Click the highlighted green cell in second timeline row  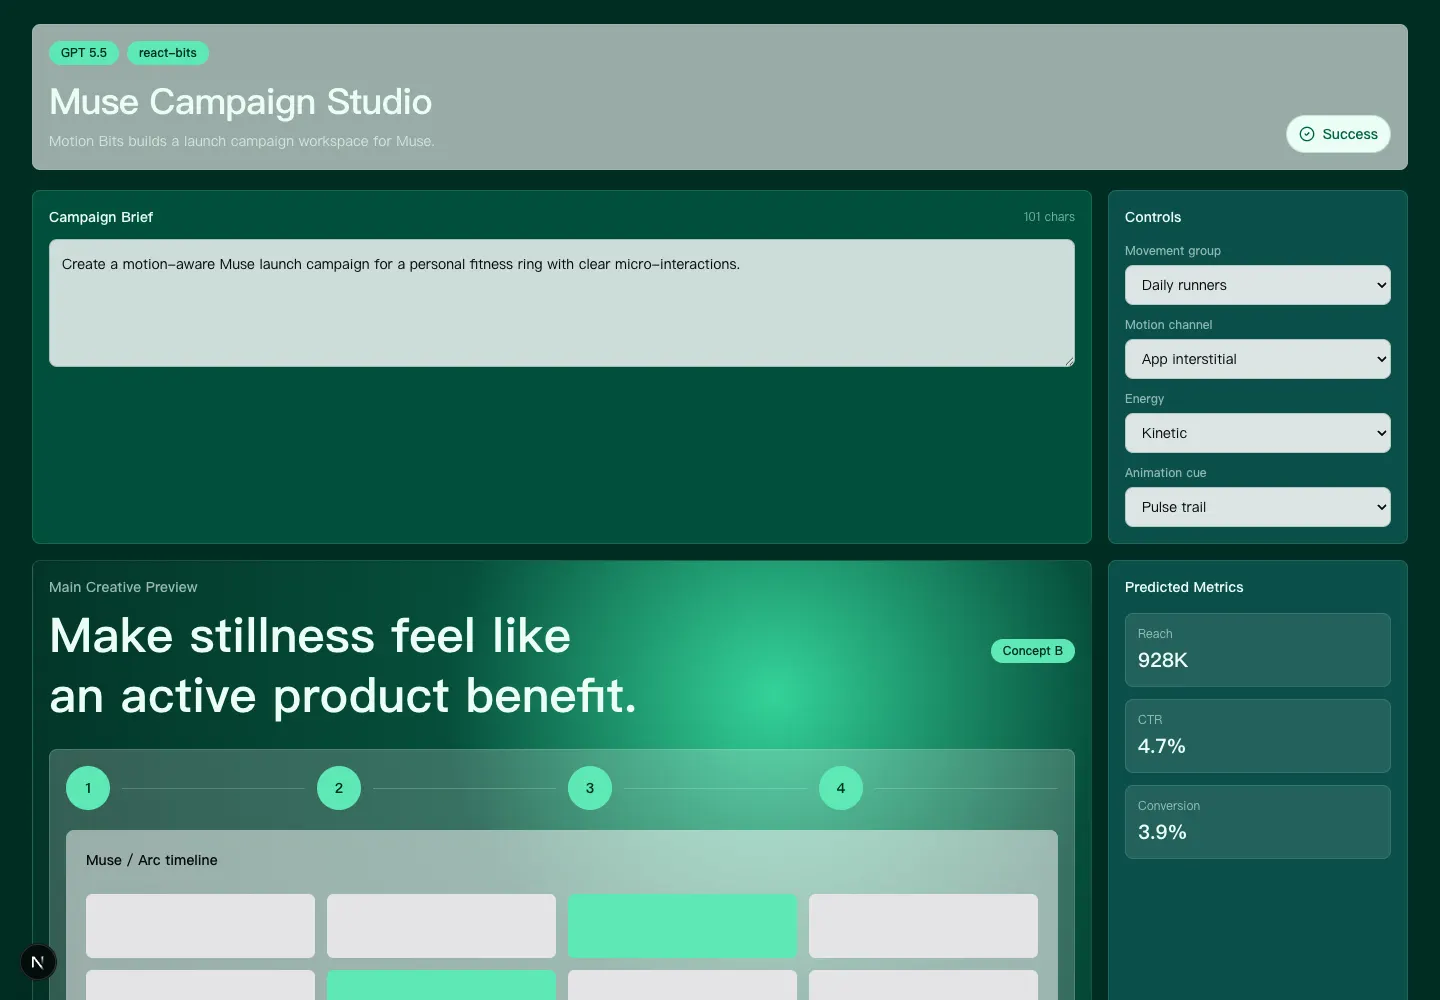tap(441, 985)
